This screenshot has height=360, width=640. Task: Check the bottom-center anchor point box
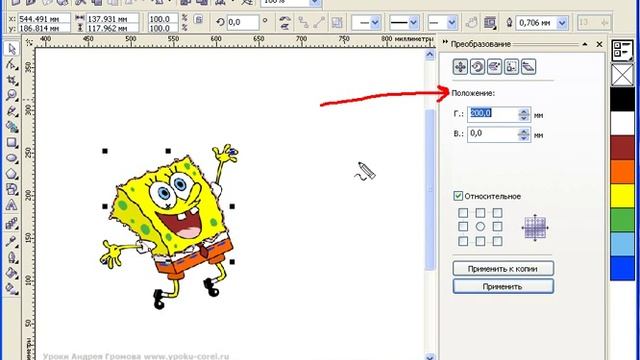(480, 241)
